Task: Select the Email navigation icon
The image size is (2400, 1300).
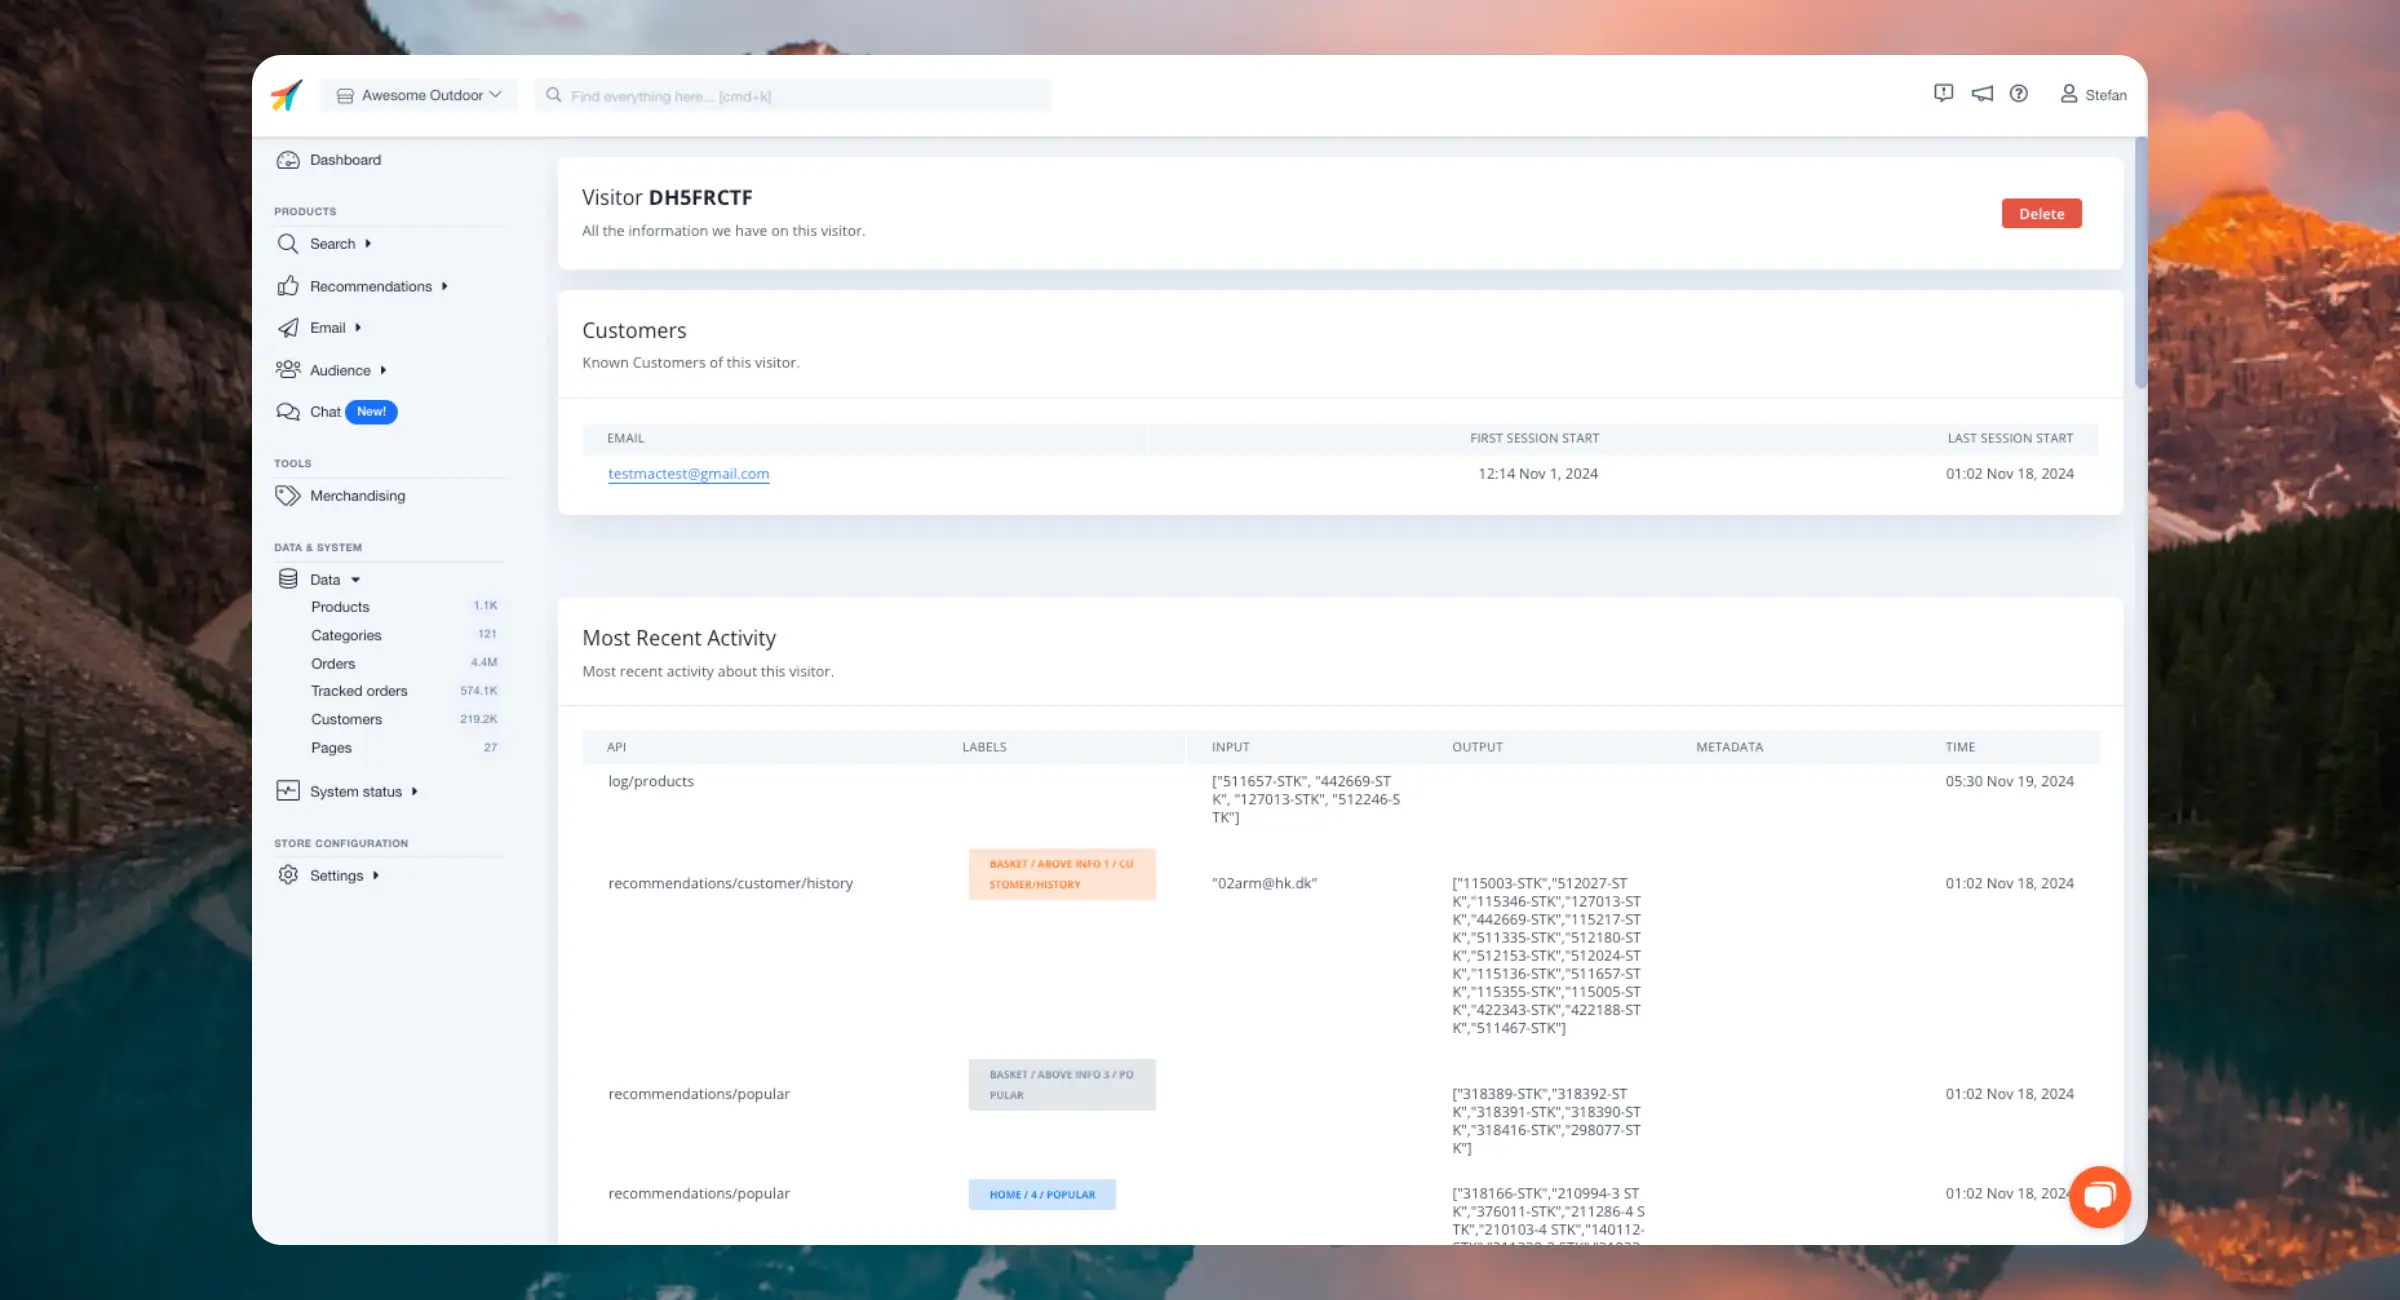Action: click(x=288, y=327)
